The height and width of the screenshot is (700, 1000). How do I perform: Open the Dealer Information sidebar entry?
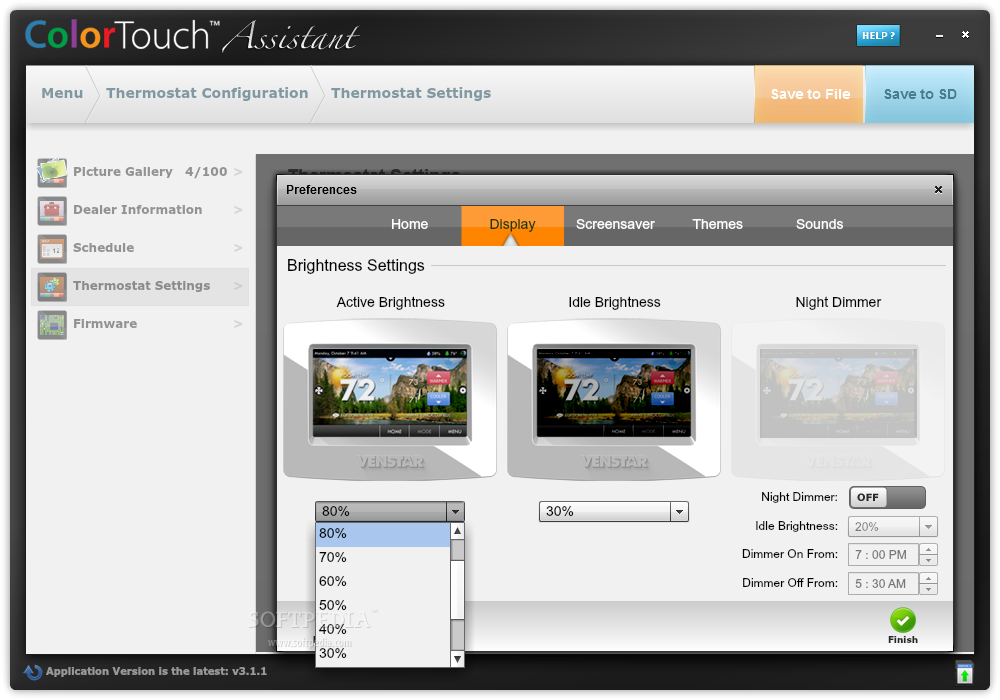(140, 210)
